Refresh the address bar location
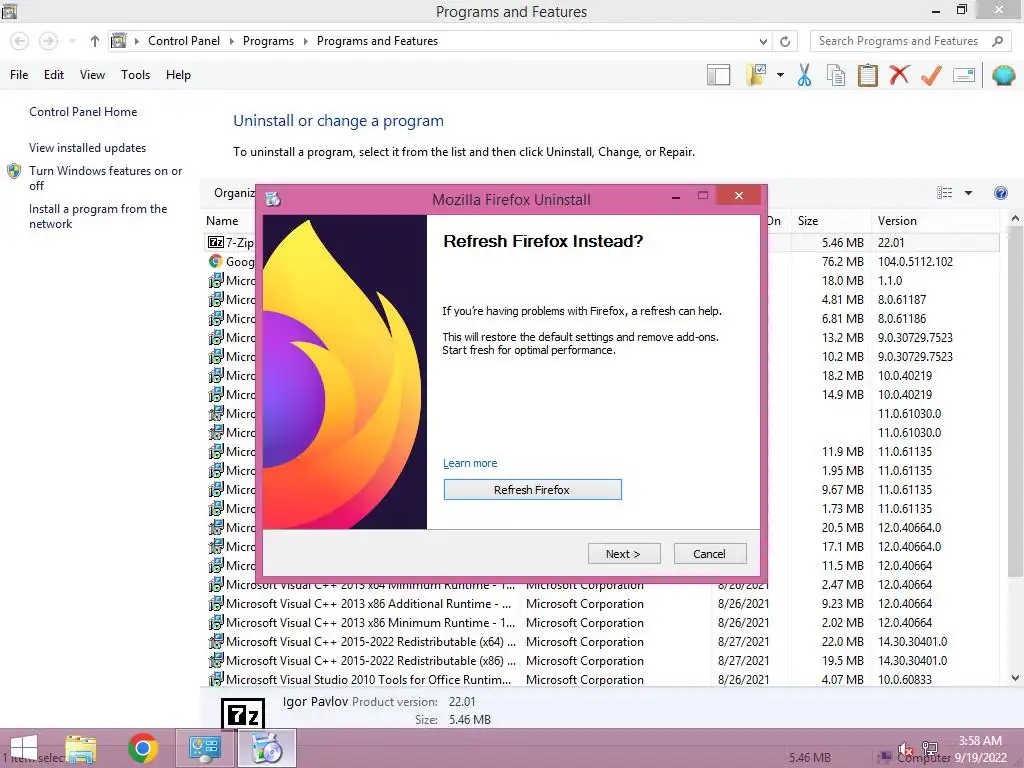 (x=785, y=41)
